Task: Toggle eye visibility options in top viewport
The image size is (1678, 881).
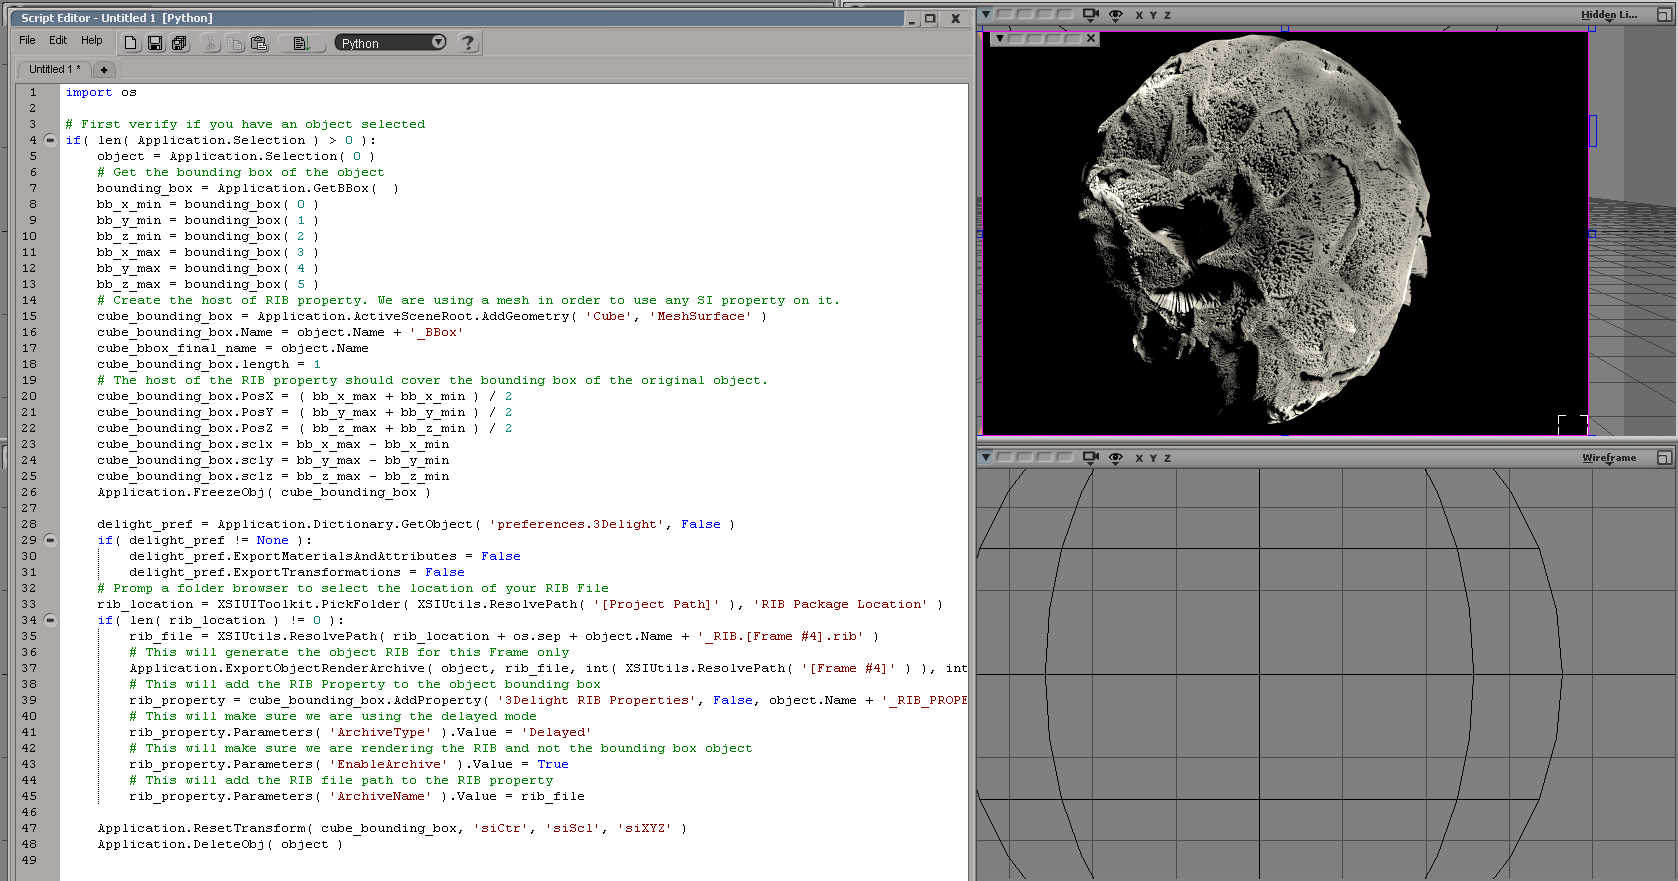Action: 1116,15
